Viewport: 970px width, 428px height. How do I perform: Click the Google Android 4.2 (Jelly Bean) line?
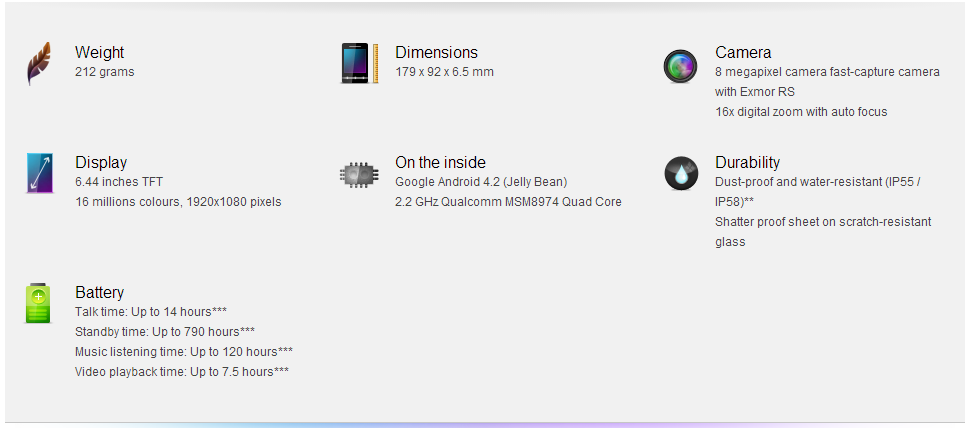point(481,182)
